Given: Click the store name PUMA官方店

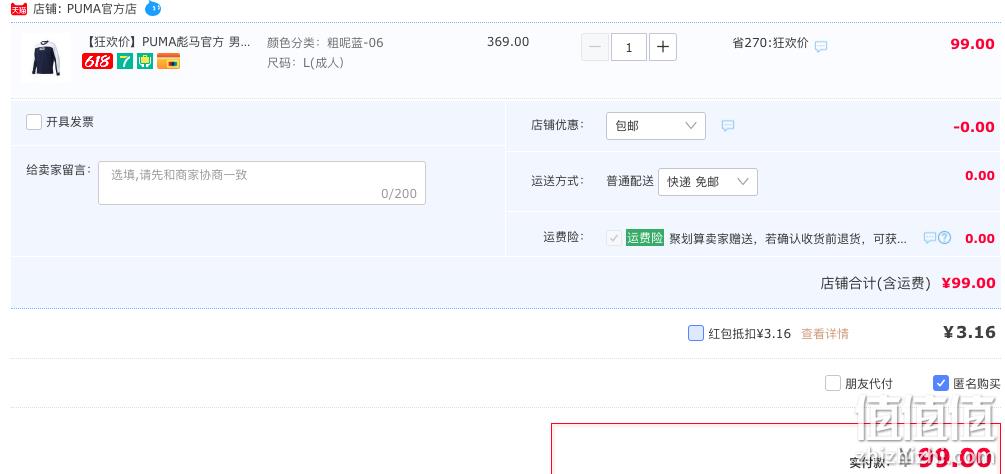Looking at the screenshot, I should coord(102,9).
